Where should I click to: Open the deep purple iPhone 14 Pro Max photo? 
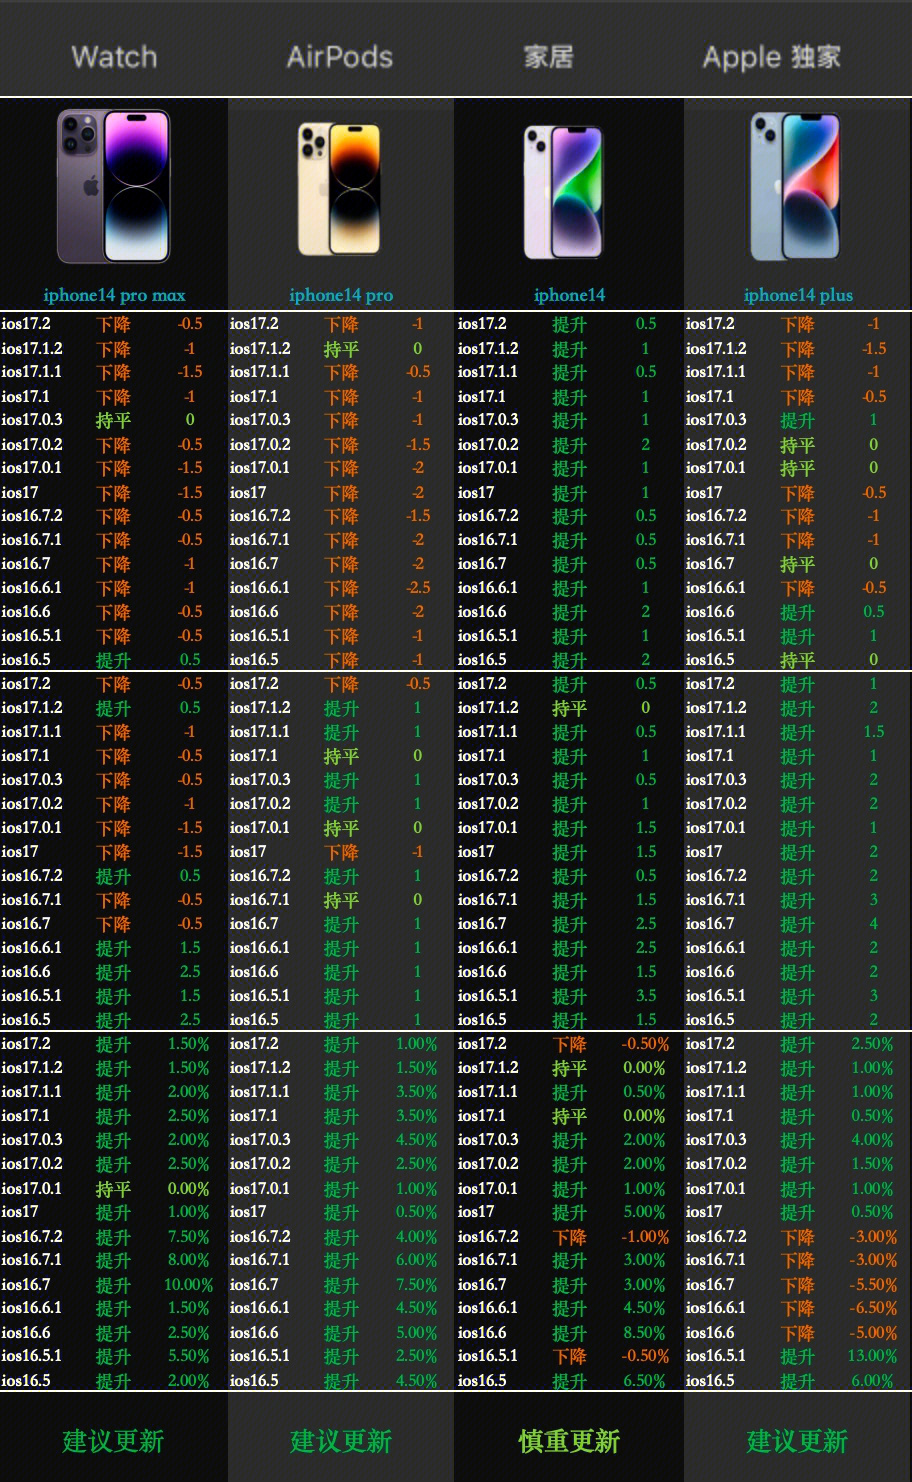(x=114, y=186)
